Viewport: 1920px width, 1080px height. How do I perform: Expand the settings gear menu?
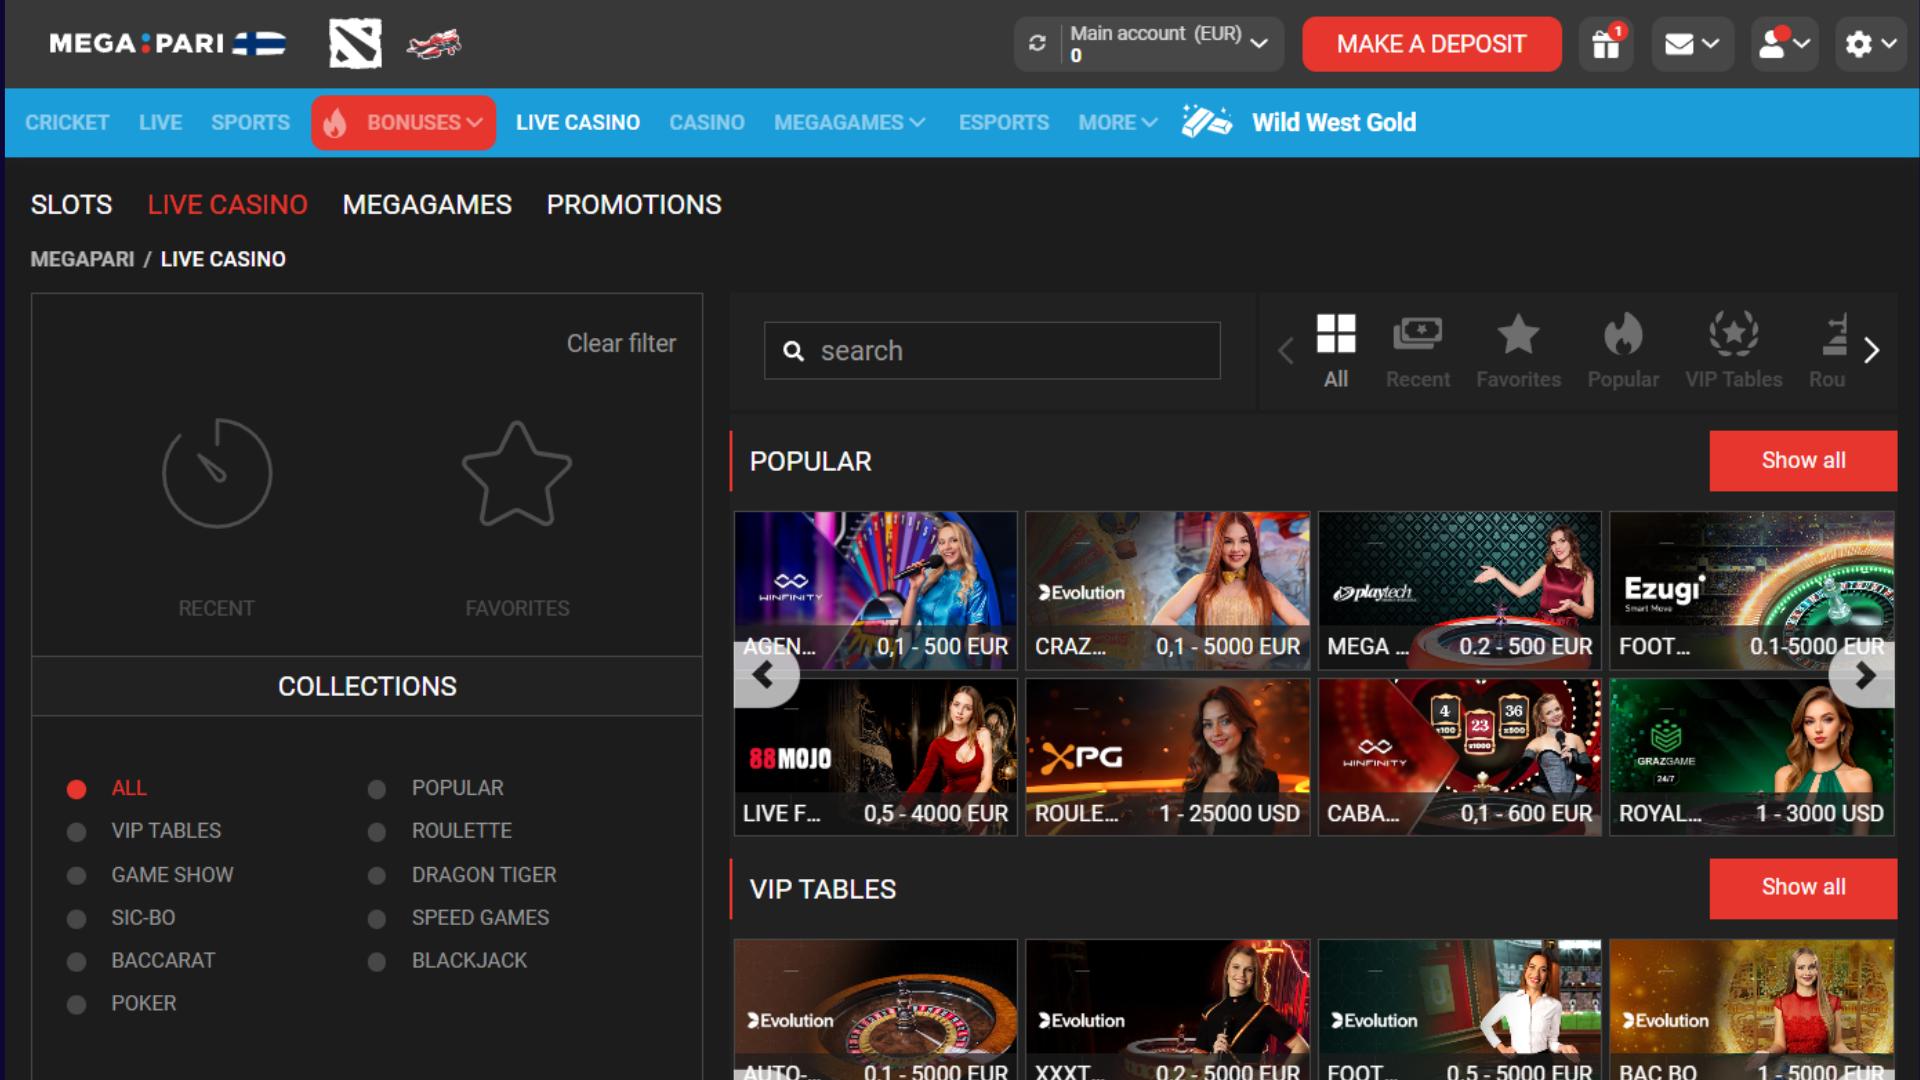pos(1870,44)
